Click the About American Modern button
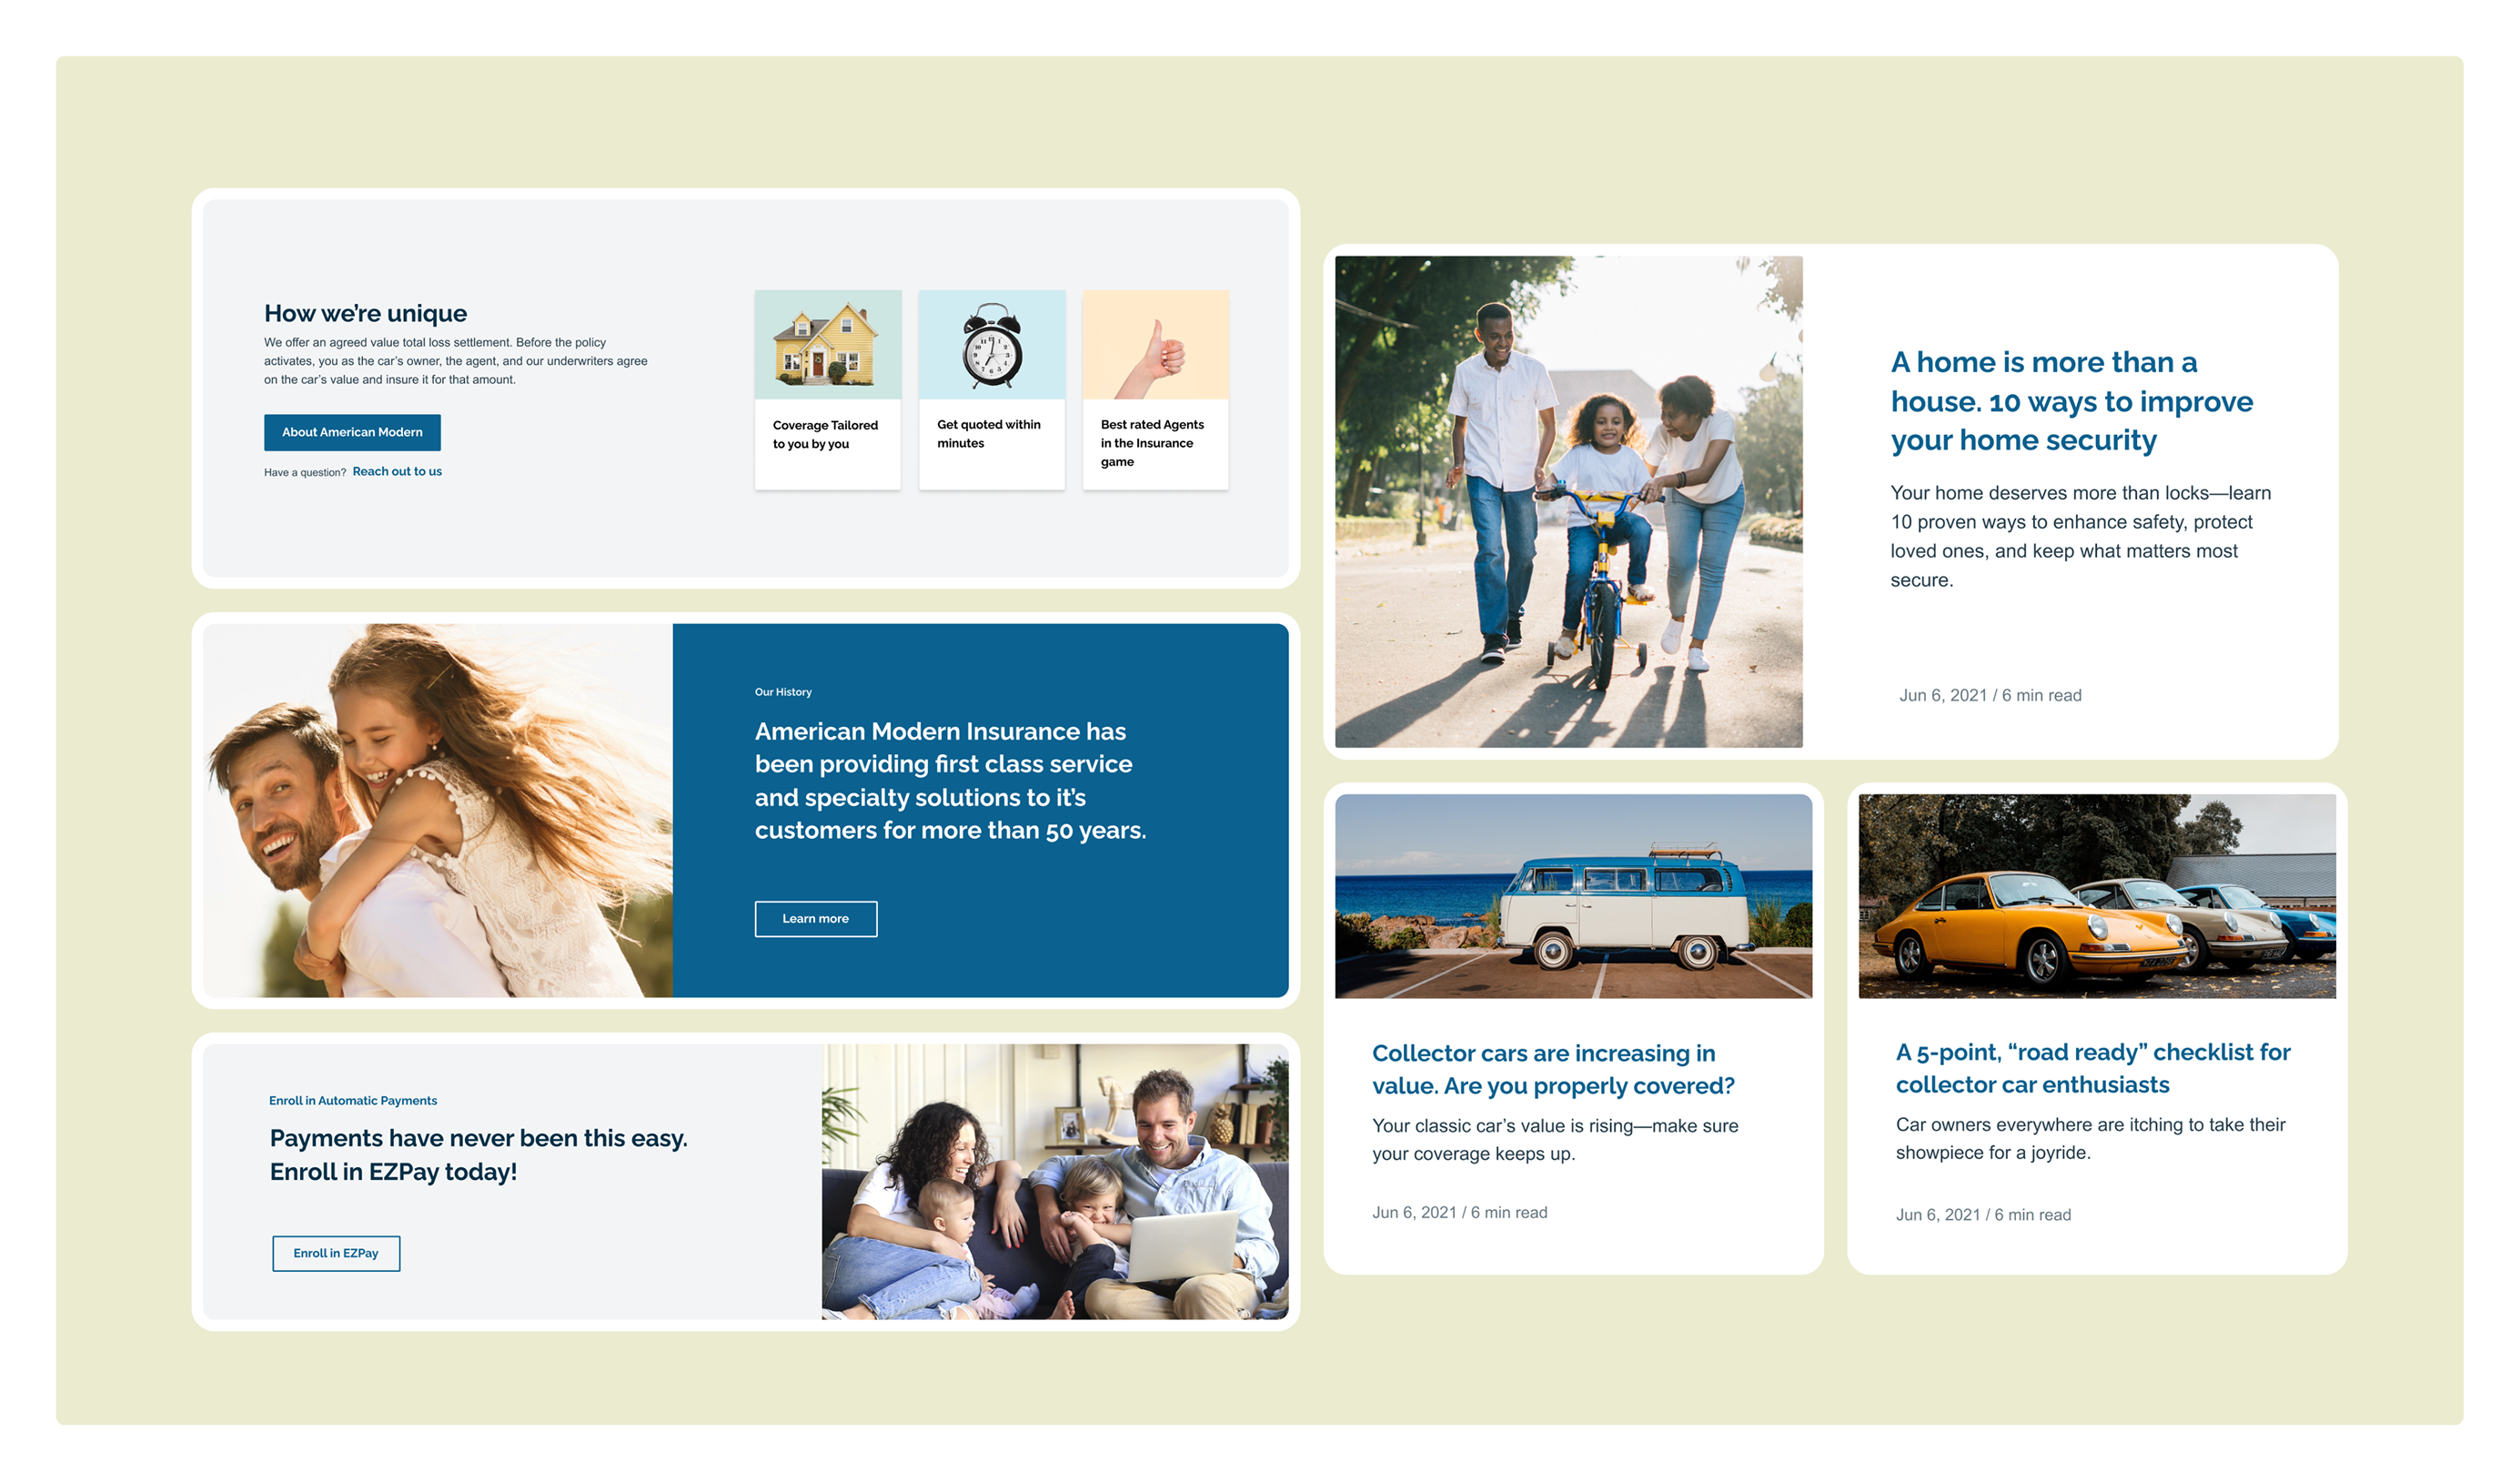This screenshot has width=2520, height=1482. click(x=352, y=432)
